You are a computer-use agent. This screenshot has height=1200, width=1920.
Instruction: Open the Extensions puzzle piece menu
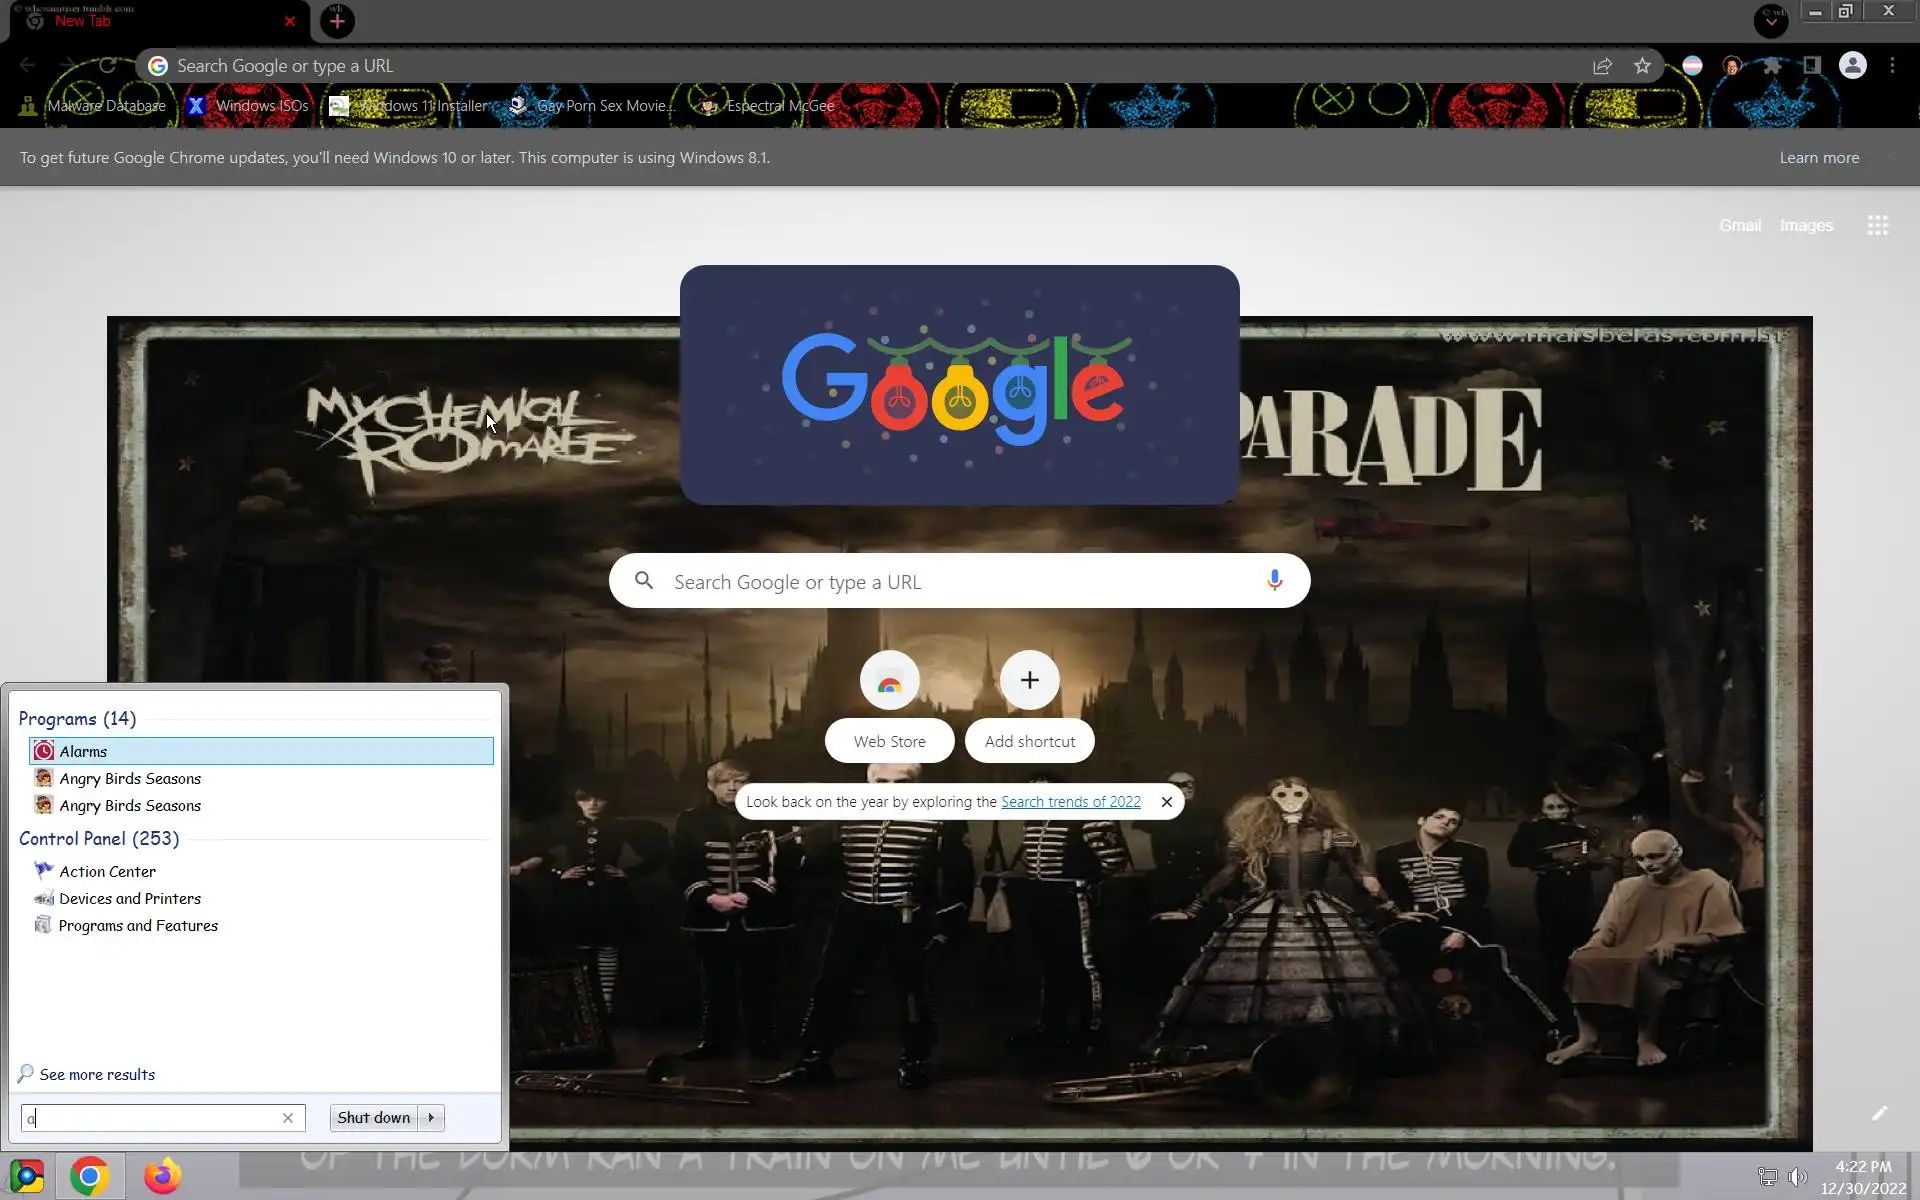[1772, 66]
